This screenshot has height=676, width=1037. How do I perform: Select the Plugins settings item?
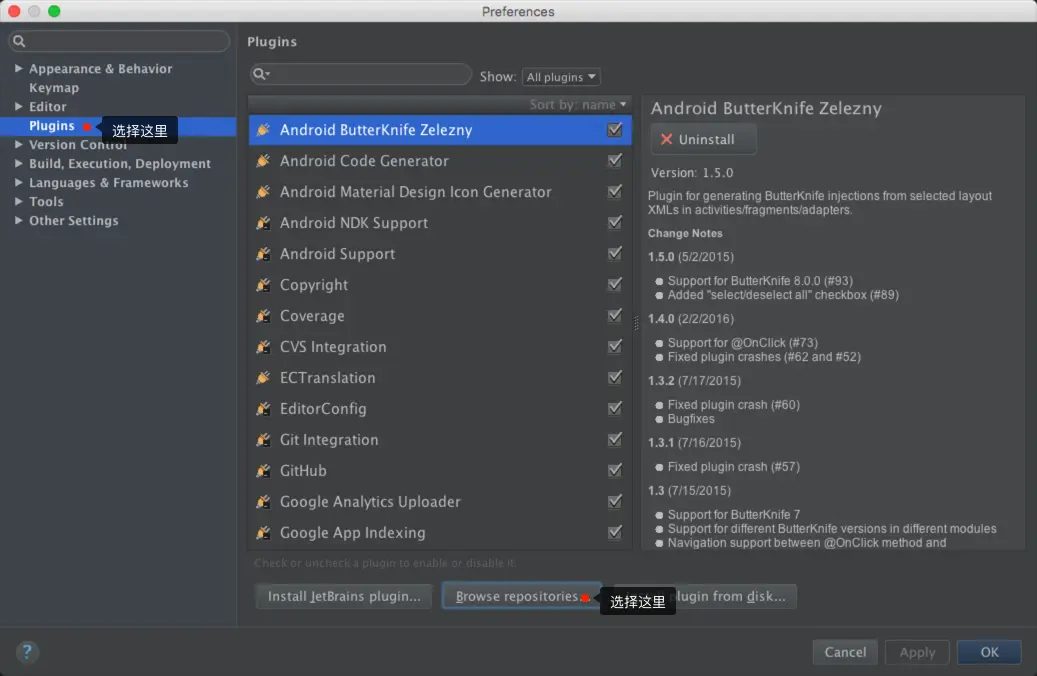52,126
